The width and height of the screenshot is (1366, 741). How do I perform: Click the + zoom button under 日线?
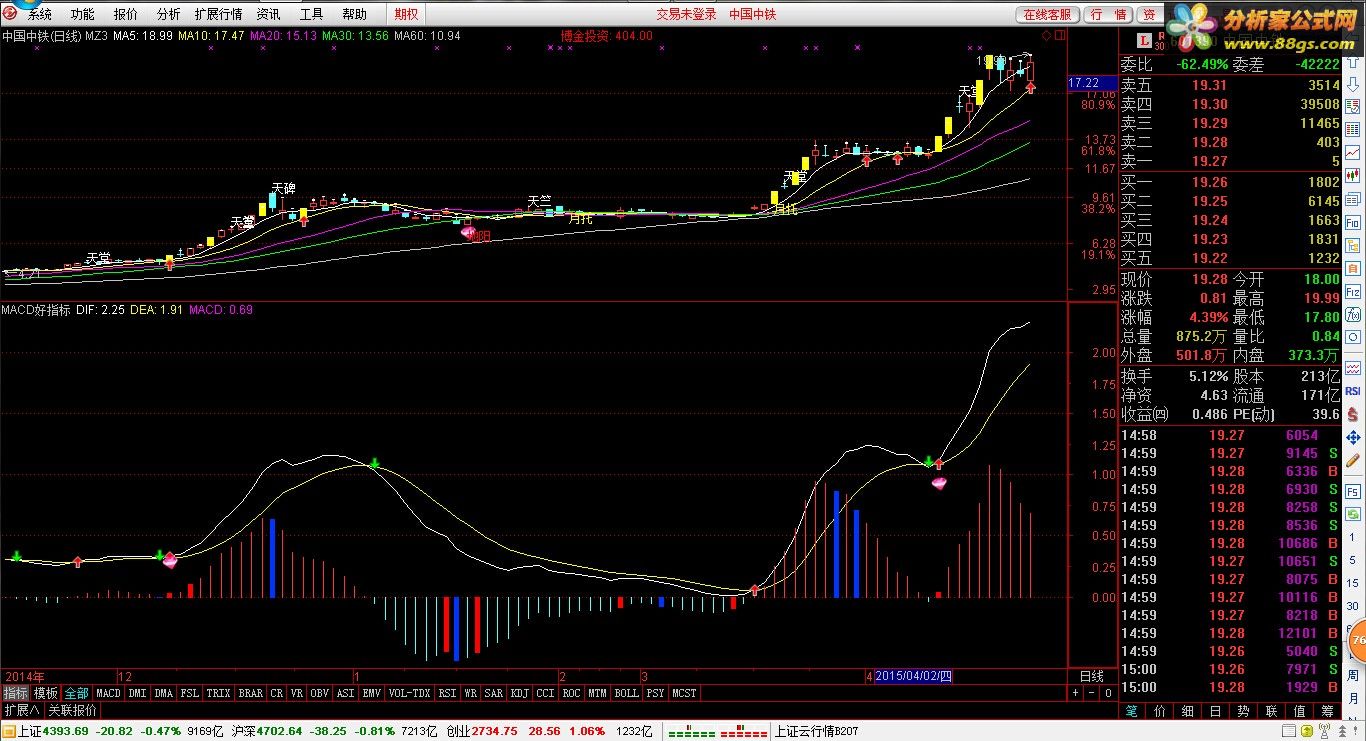click(1075, 692)
